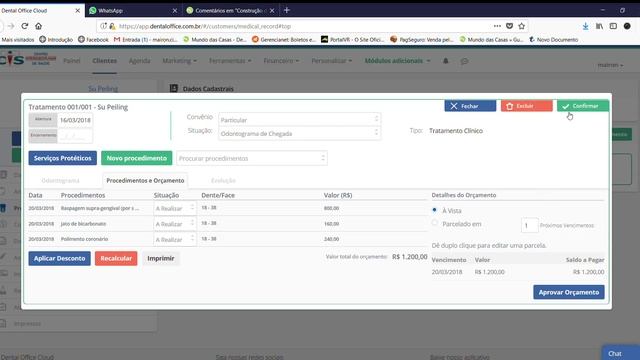Open the Ferramentas menu
Image resolution: width=640 pixels, height=360 pixels.
tap(230, 61)
